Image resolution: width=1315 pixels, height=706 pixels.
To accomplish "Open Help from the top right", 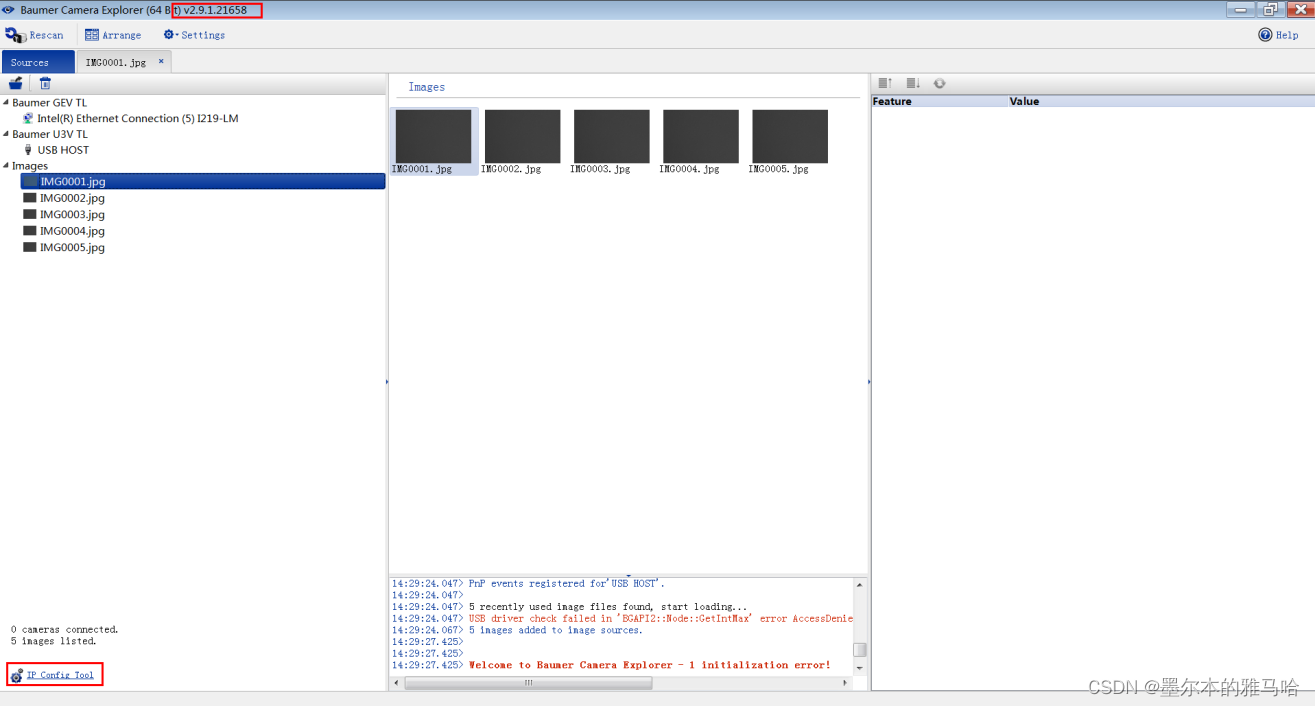I will click(1278, 35).
